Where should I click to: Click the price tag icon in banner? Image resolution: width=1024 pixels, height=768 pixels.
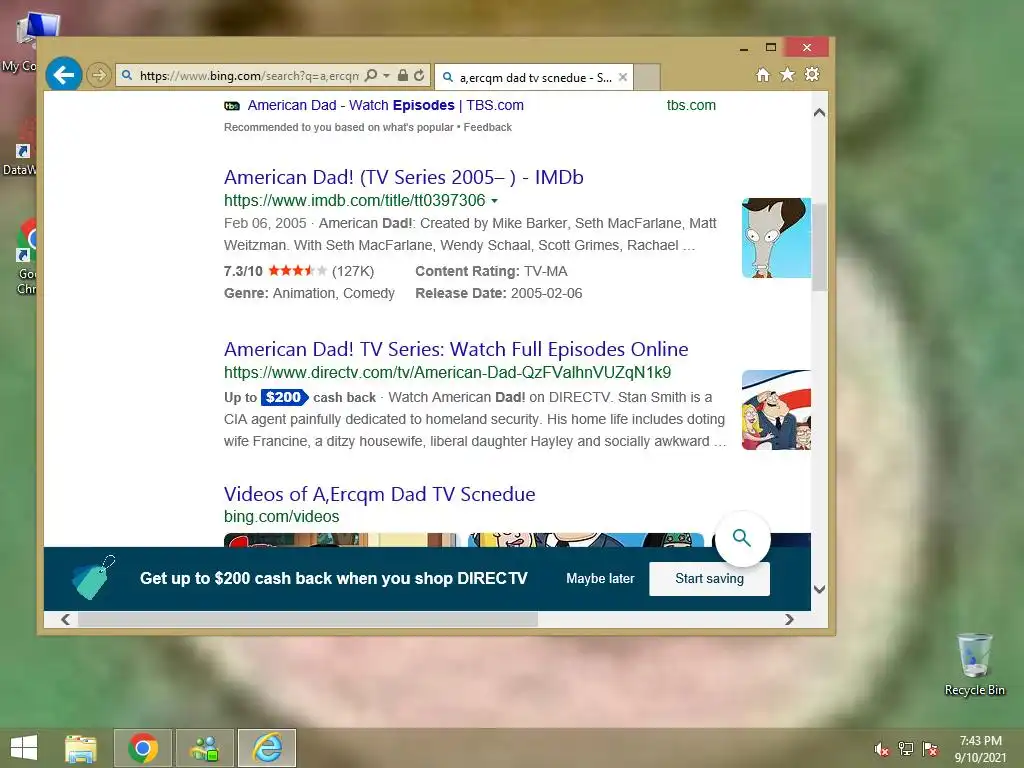tap(94, 577)
